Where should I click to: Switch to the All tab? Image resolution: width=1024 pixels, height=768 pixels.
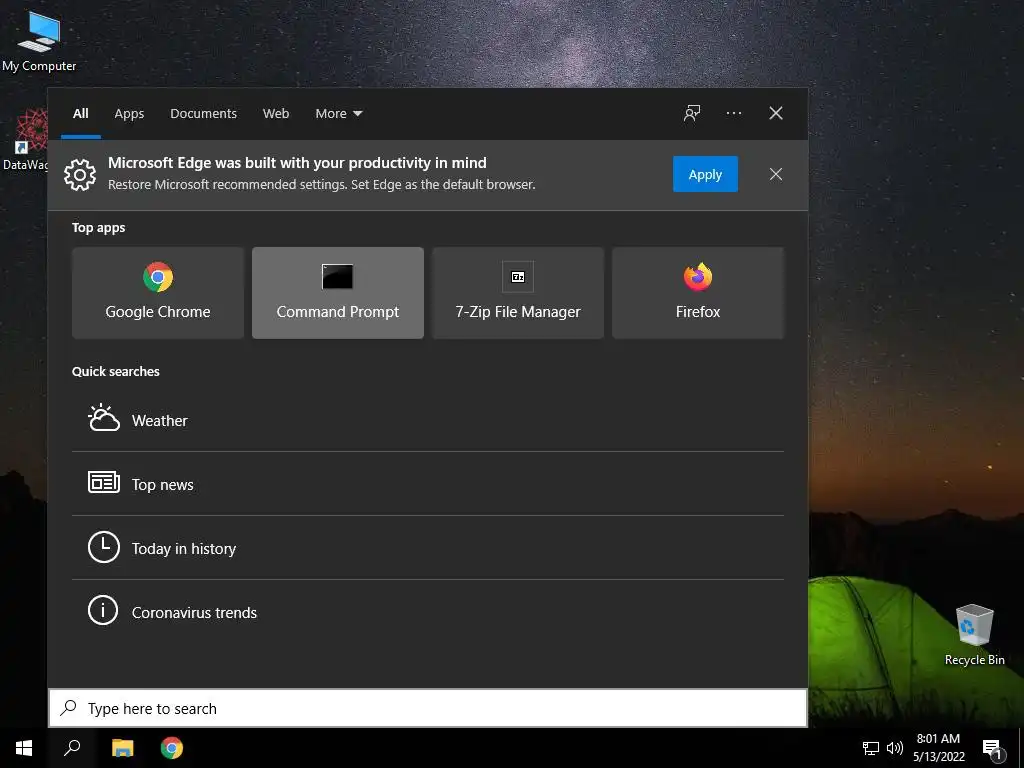[x=80, y=114]
